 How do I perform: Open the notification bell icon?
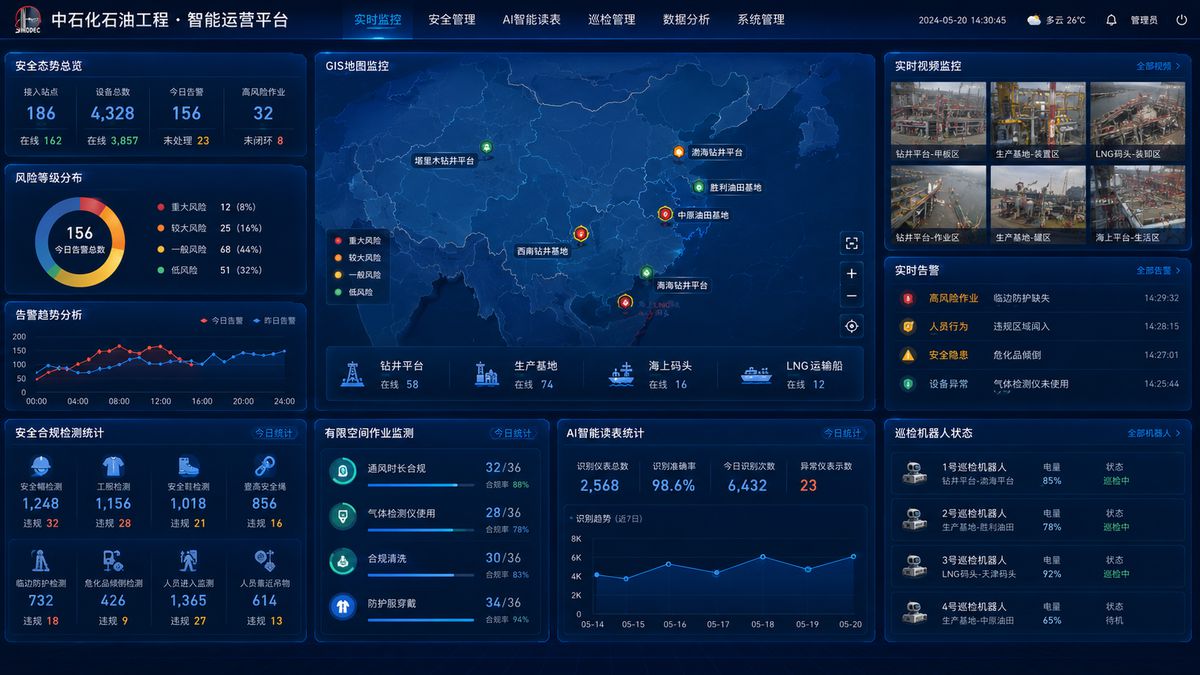coord(1111,20)
